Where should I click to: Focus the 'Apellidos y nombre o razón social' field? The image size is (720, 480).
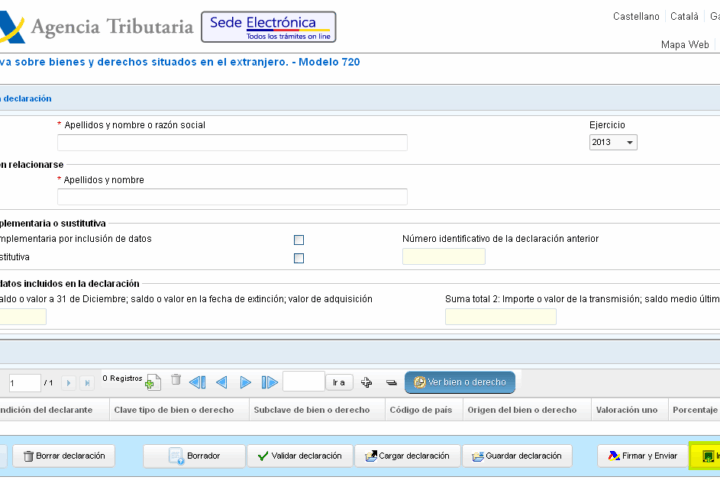point(232,143)
